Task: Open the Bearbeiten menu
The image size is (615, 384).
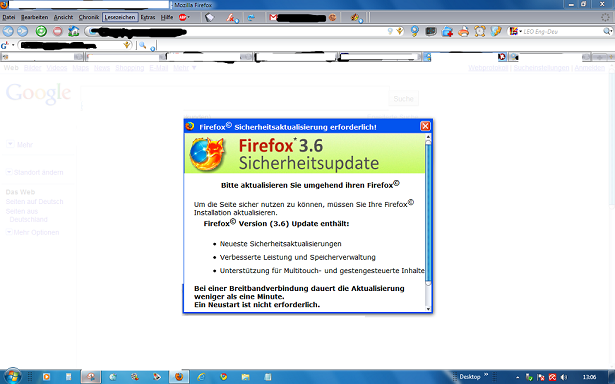Action: pos(35,17)
